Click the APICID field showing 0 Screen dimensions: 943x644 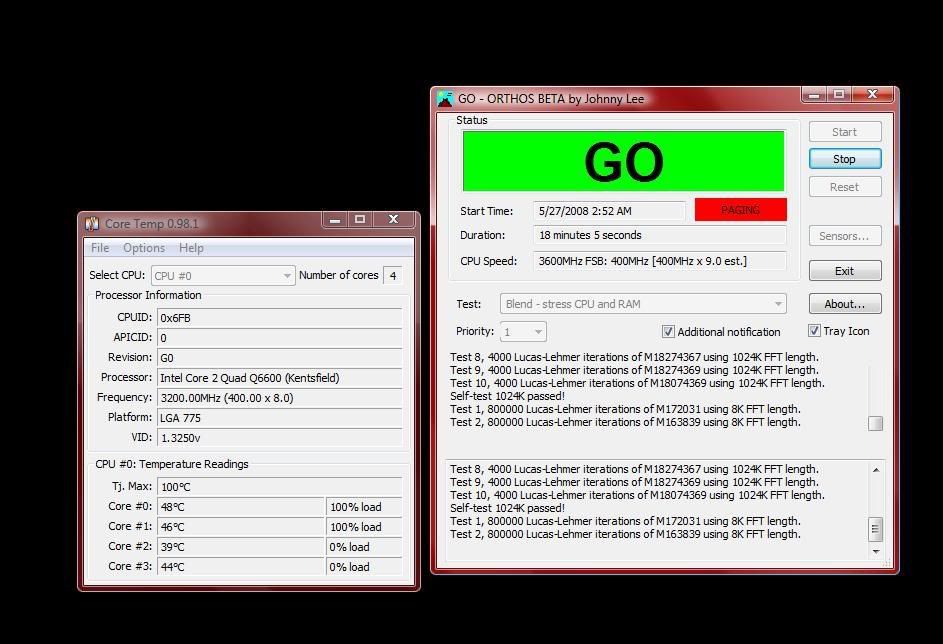[x=280, y=337]
